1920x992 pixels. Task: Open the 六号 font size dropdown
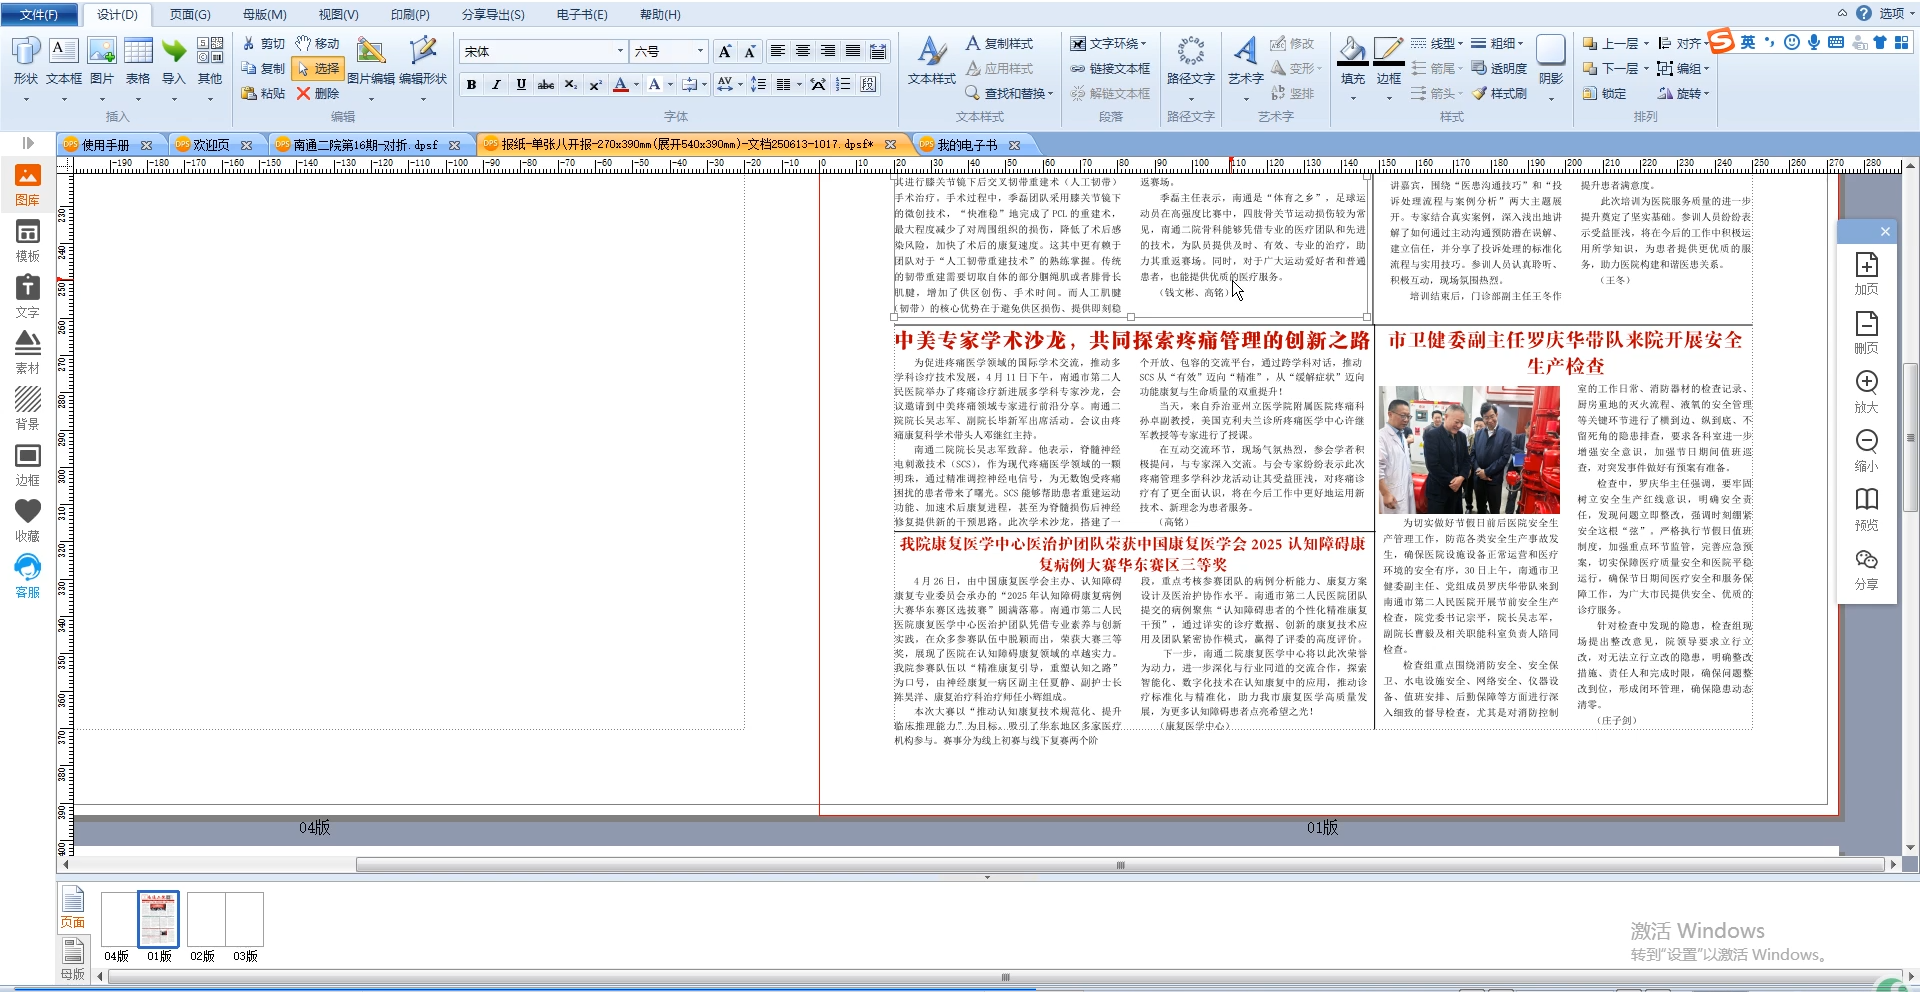click(x=700, y=52)
